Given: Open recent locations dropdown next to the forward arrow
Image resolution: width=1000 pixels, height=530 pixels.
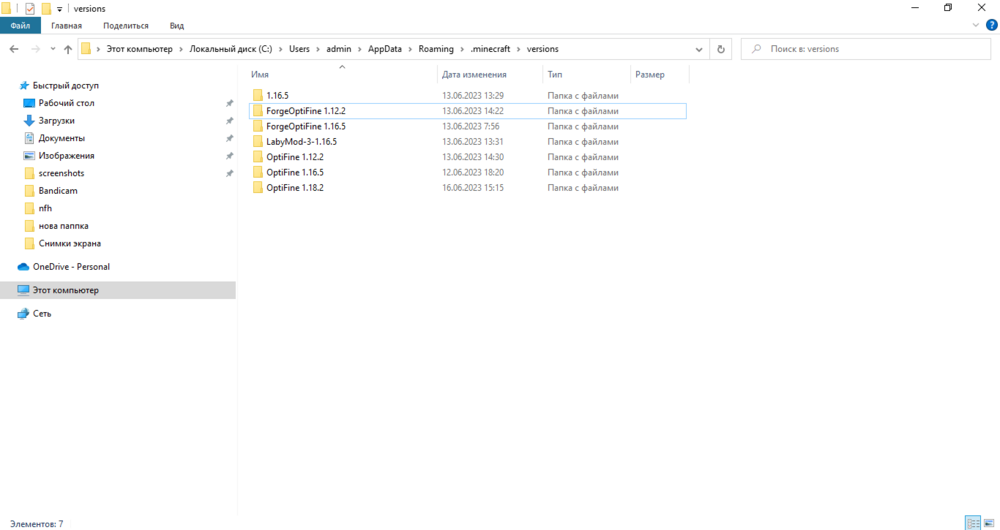Looking at the screenshot, I should [52, 49].
